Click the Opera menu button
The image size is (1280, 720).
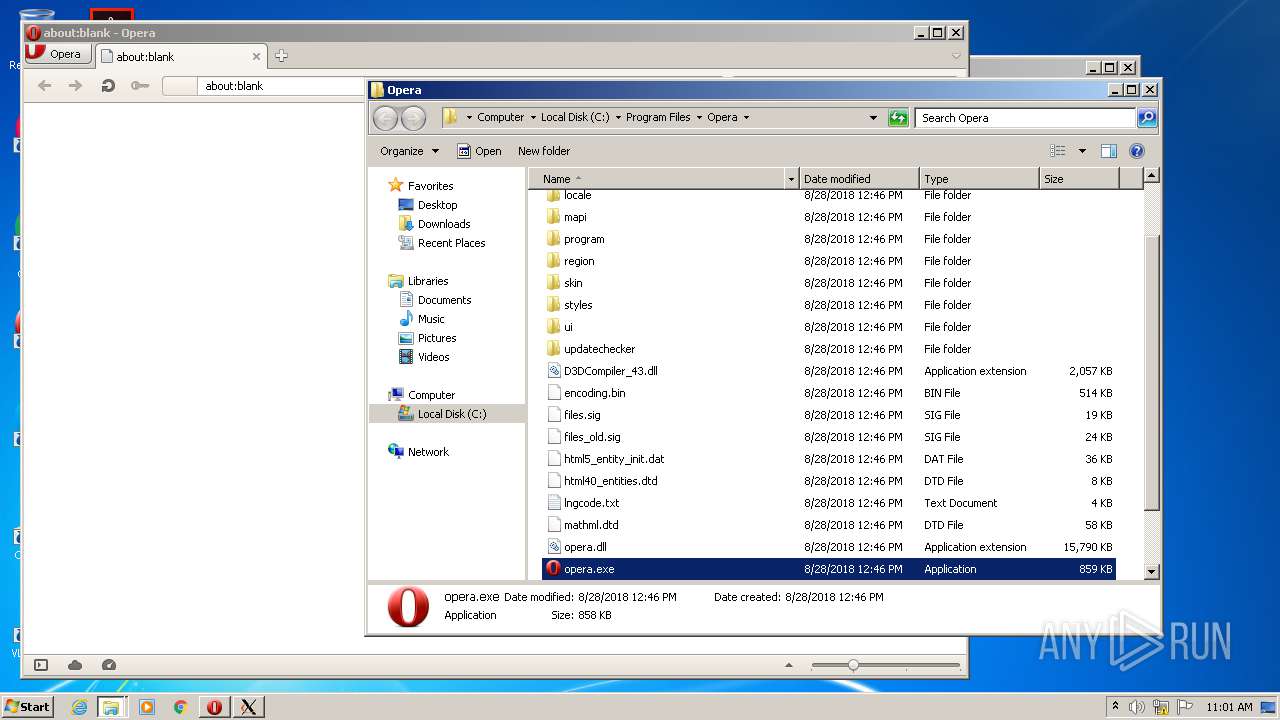tap(59, 54)
